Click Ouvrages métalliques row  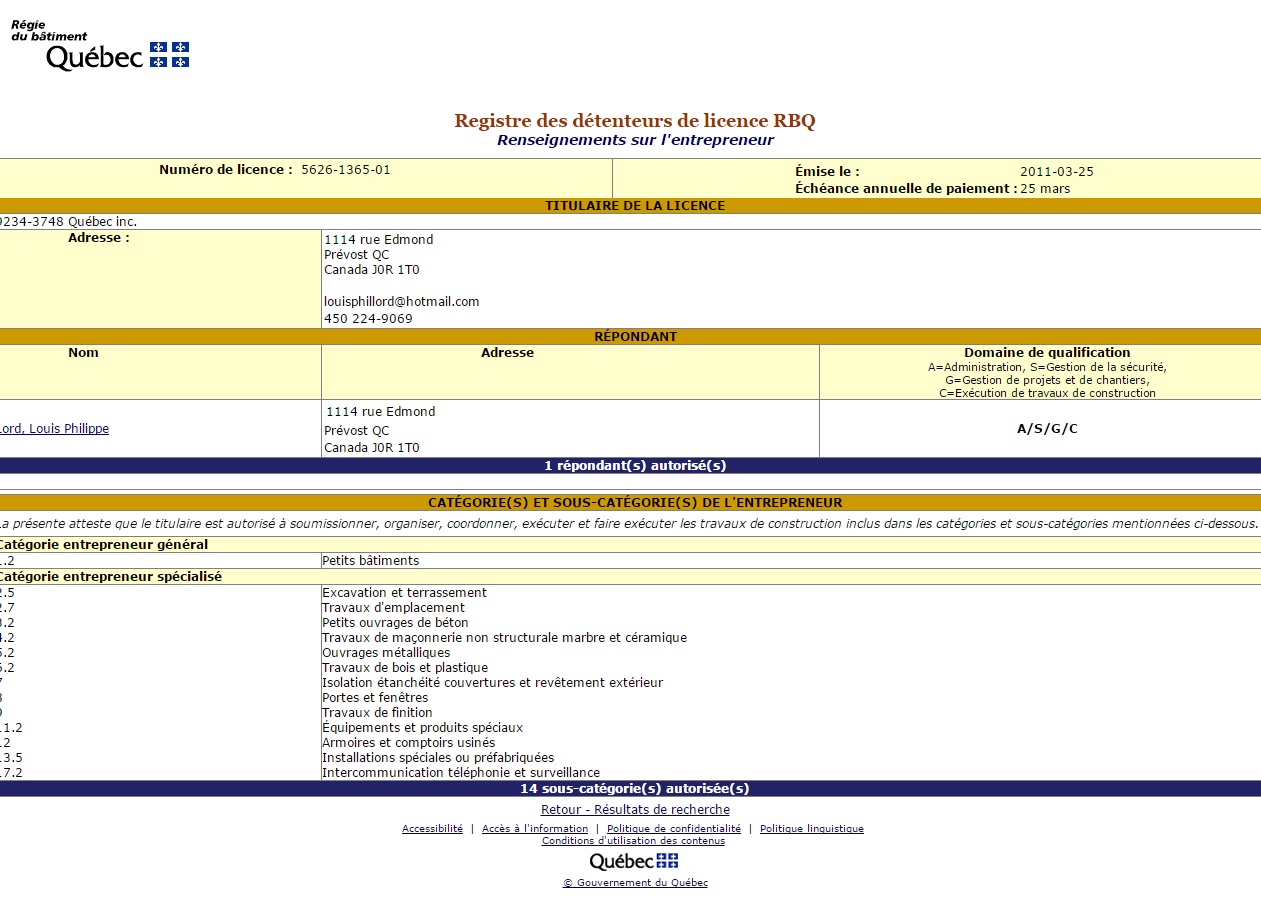pos(630,653)
